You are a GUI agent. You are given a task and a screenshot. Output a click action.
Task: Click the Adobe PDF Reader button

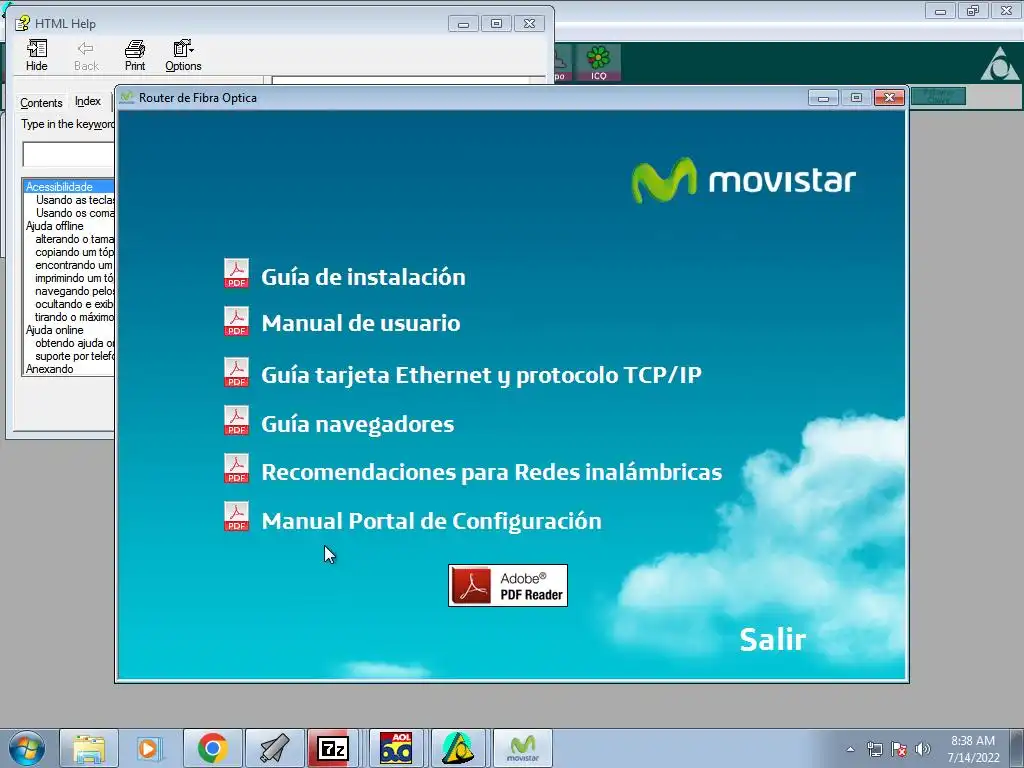508,586
